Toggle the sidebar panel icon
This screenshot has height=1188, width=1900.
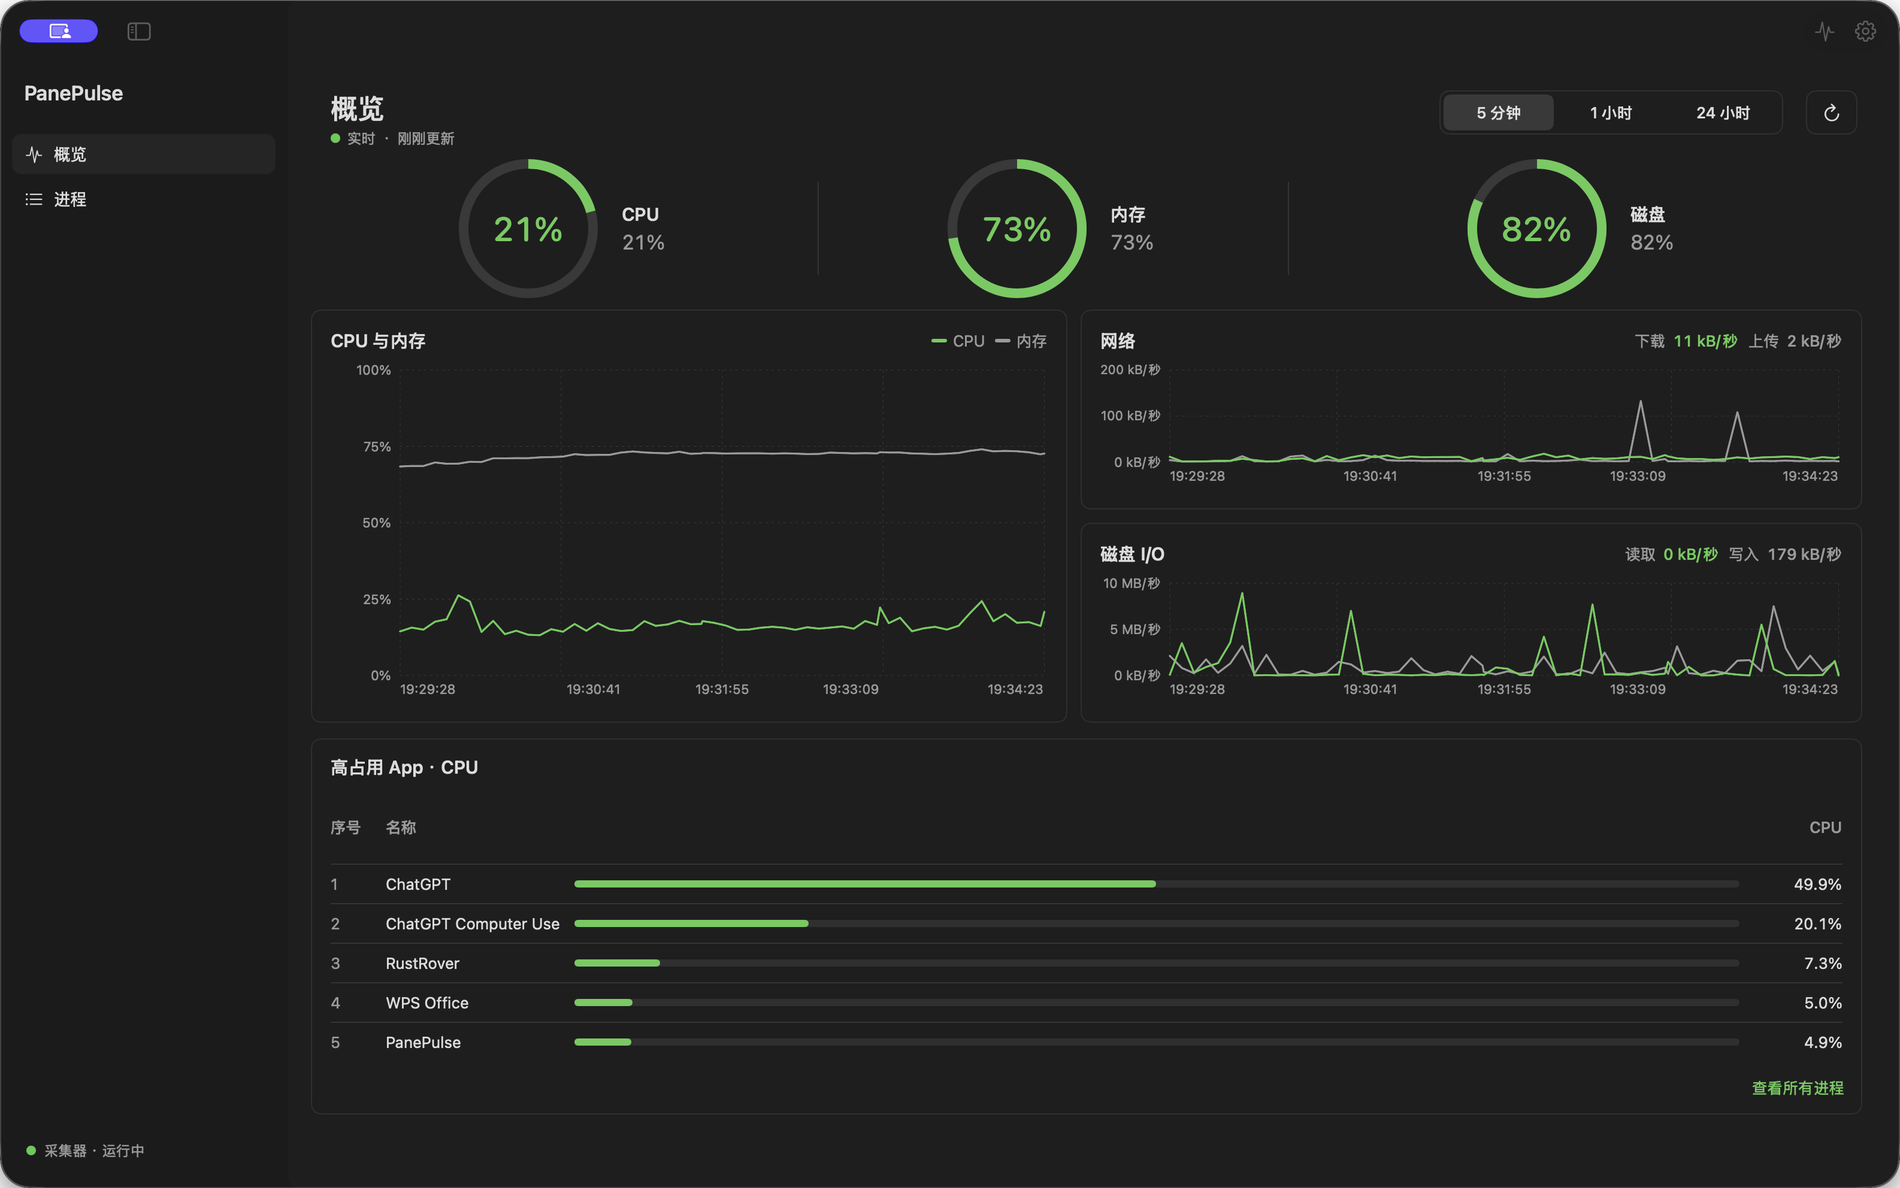pyautogui.click(x=139, y=32)
